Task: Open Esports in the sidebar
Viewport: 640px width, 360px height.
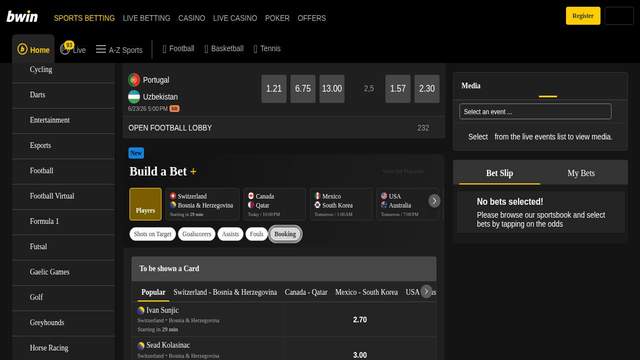Action: tap(64, 146)
